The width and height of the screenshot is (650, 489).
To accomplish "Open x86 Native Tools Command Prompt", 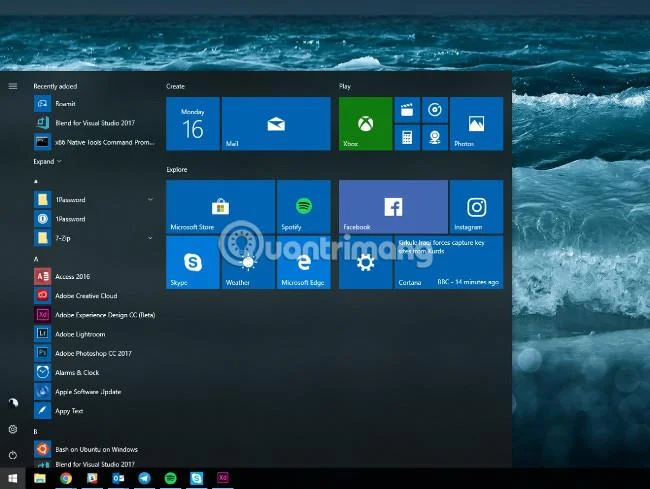I will pos(95,142).
